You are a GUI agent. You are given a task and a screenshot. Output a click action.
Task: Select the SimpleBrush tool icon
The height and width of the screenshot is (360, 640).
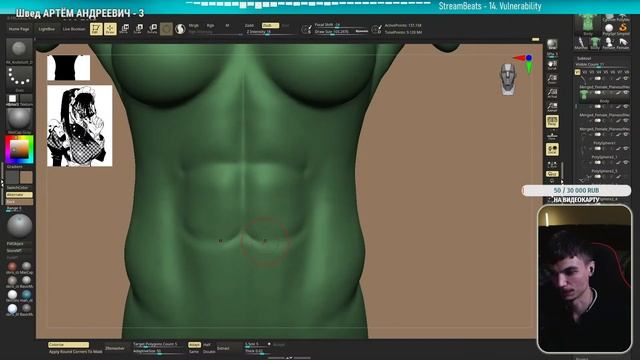(623, 29)
